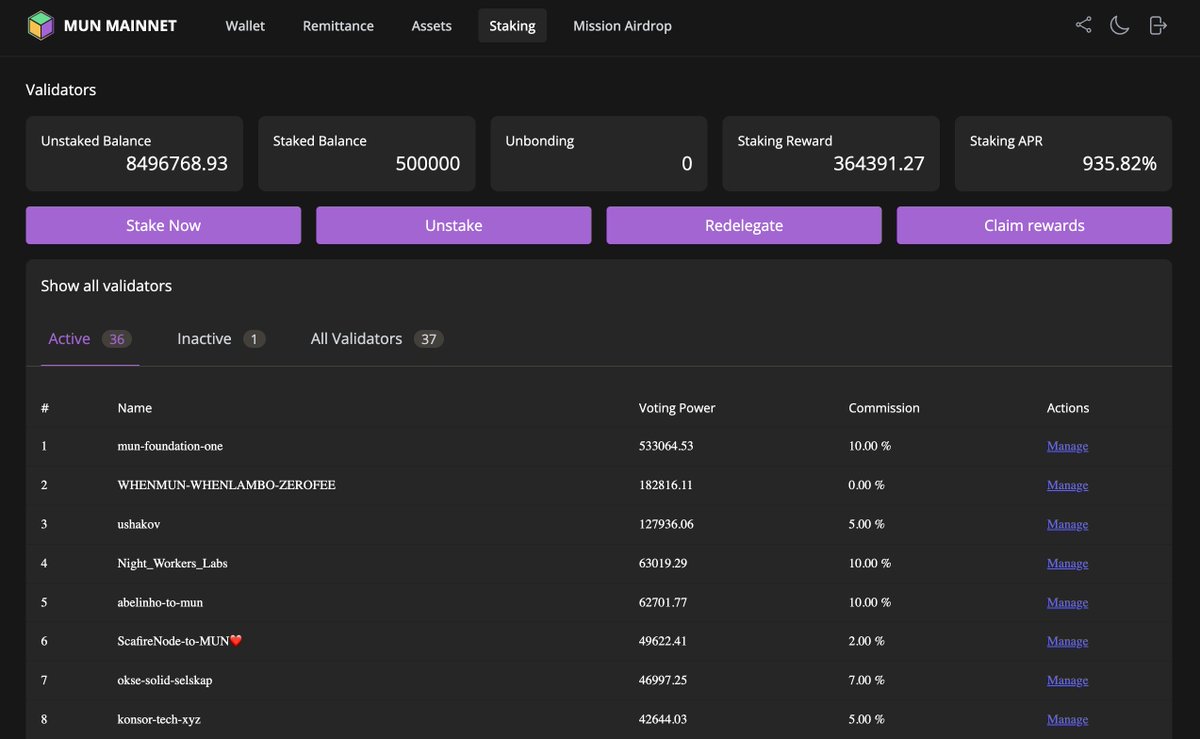Click the logout icon

[x=1157, y=25]
